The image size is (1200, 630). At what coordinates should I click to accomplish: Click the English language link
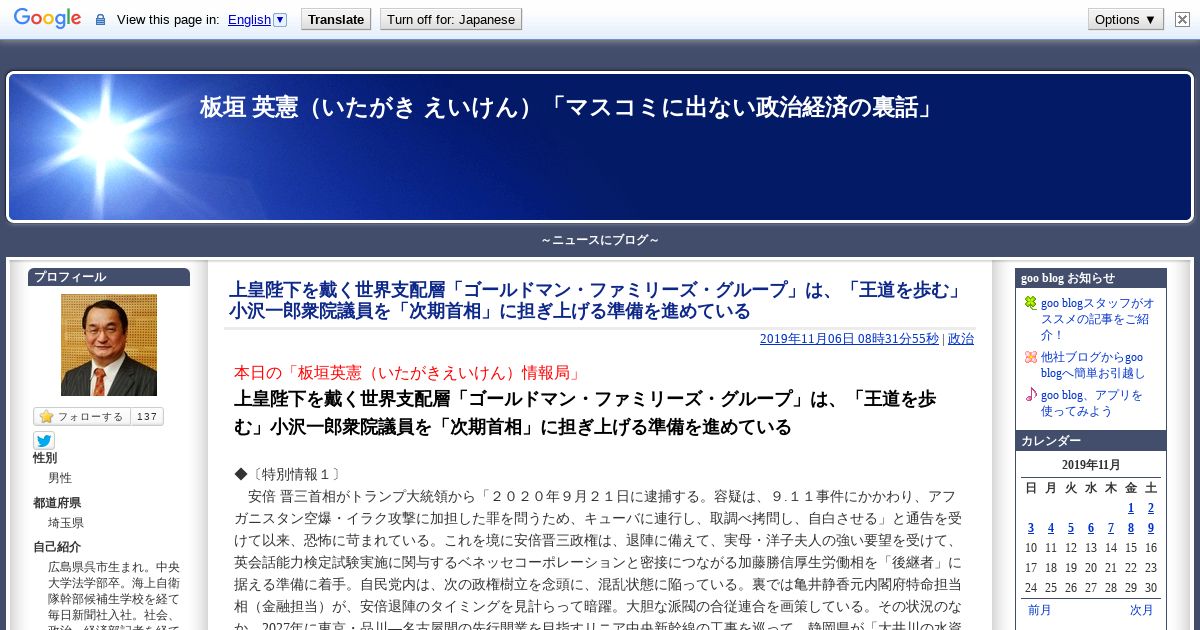coord(249,19)
